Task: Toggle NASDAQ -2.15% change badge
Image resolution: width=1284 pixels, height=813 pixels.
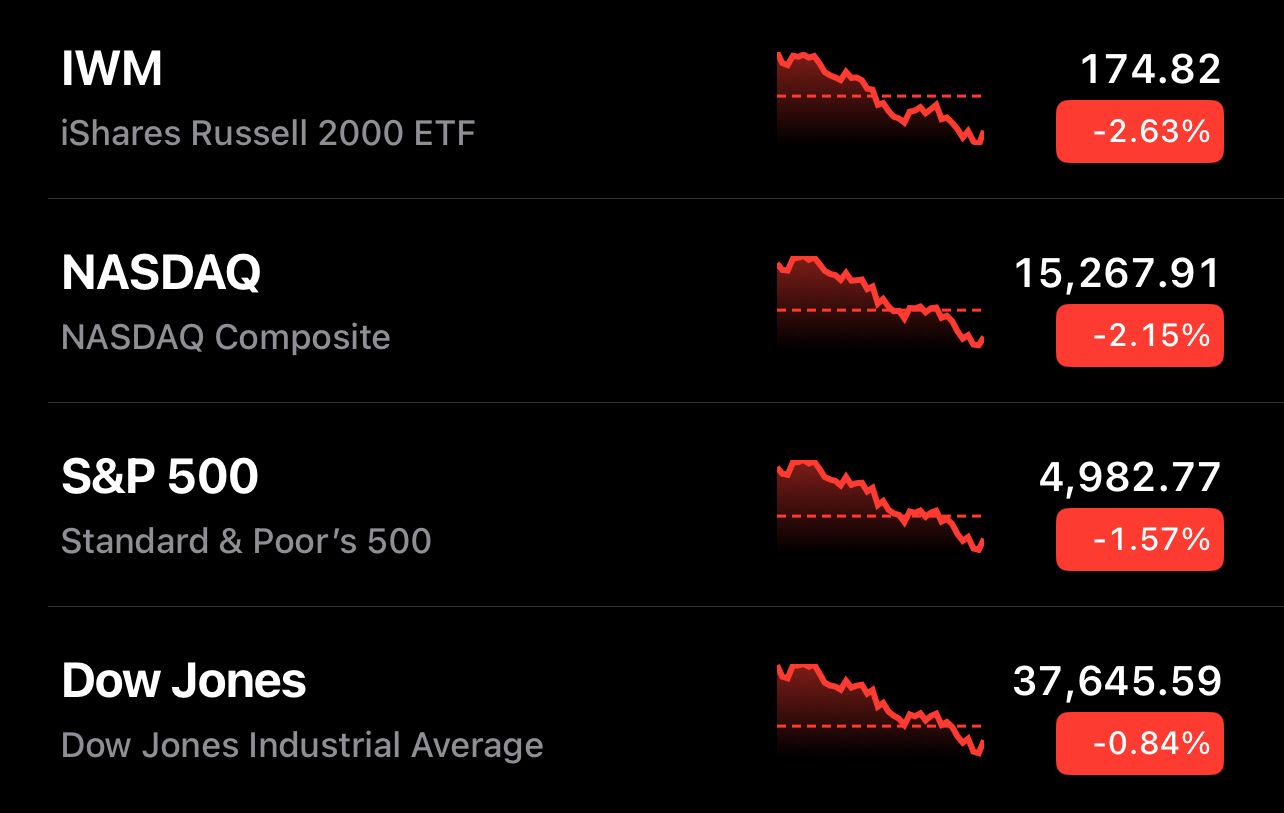Action: click(1140, 335)
